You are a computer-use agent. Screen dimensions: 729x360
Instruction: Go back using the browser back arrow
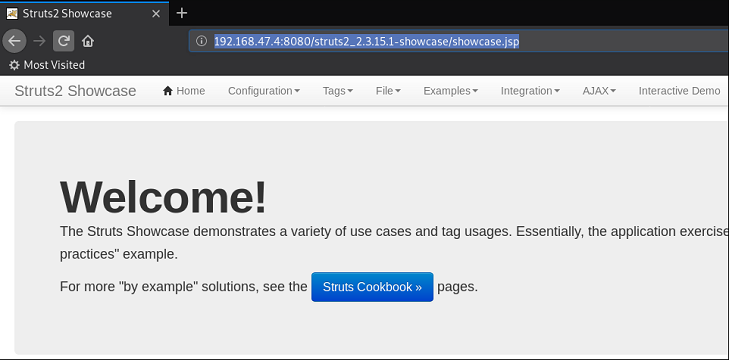coord(14,41)
